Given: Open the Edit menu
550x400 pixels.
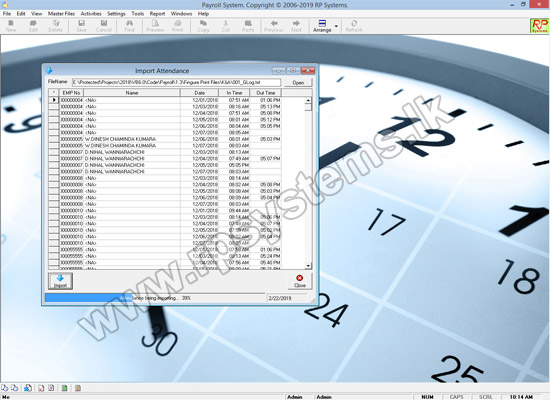Looking at the screenshot, I should coord(21,14).
